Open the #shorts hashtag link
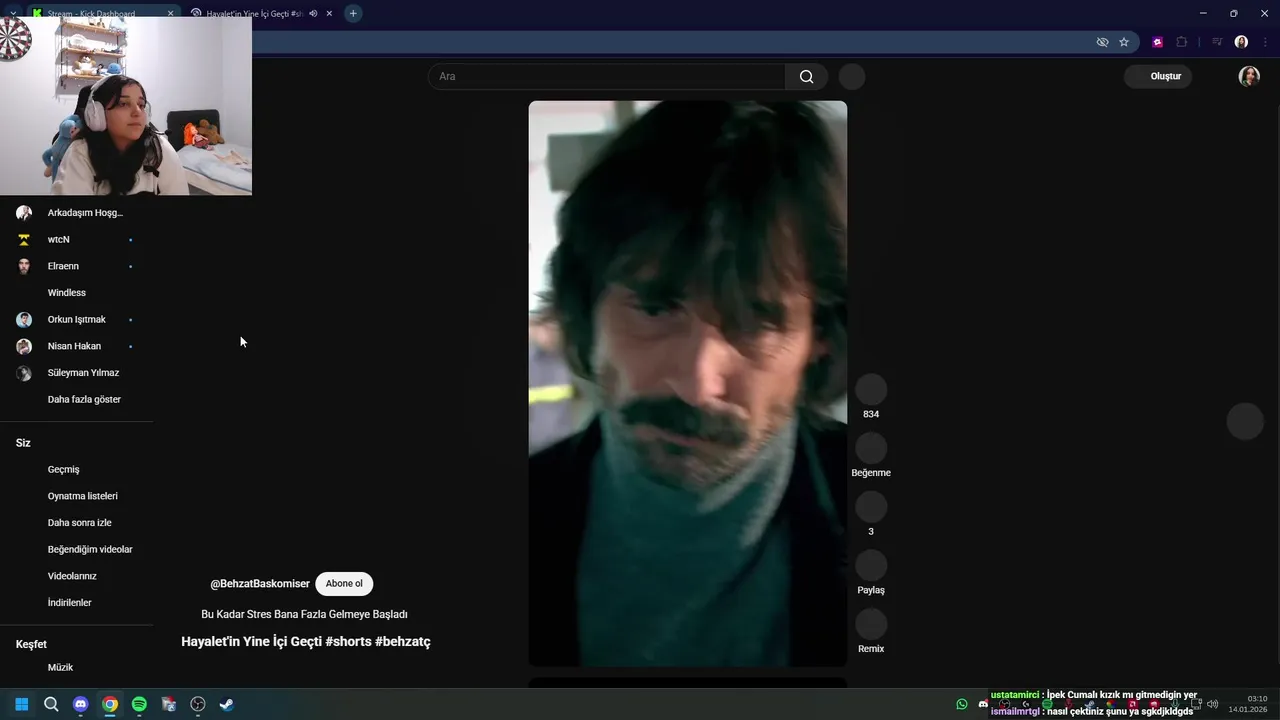The height and width of the screenshot is (720, 1280). 348,642
